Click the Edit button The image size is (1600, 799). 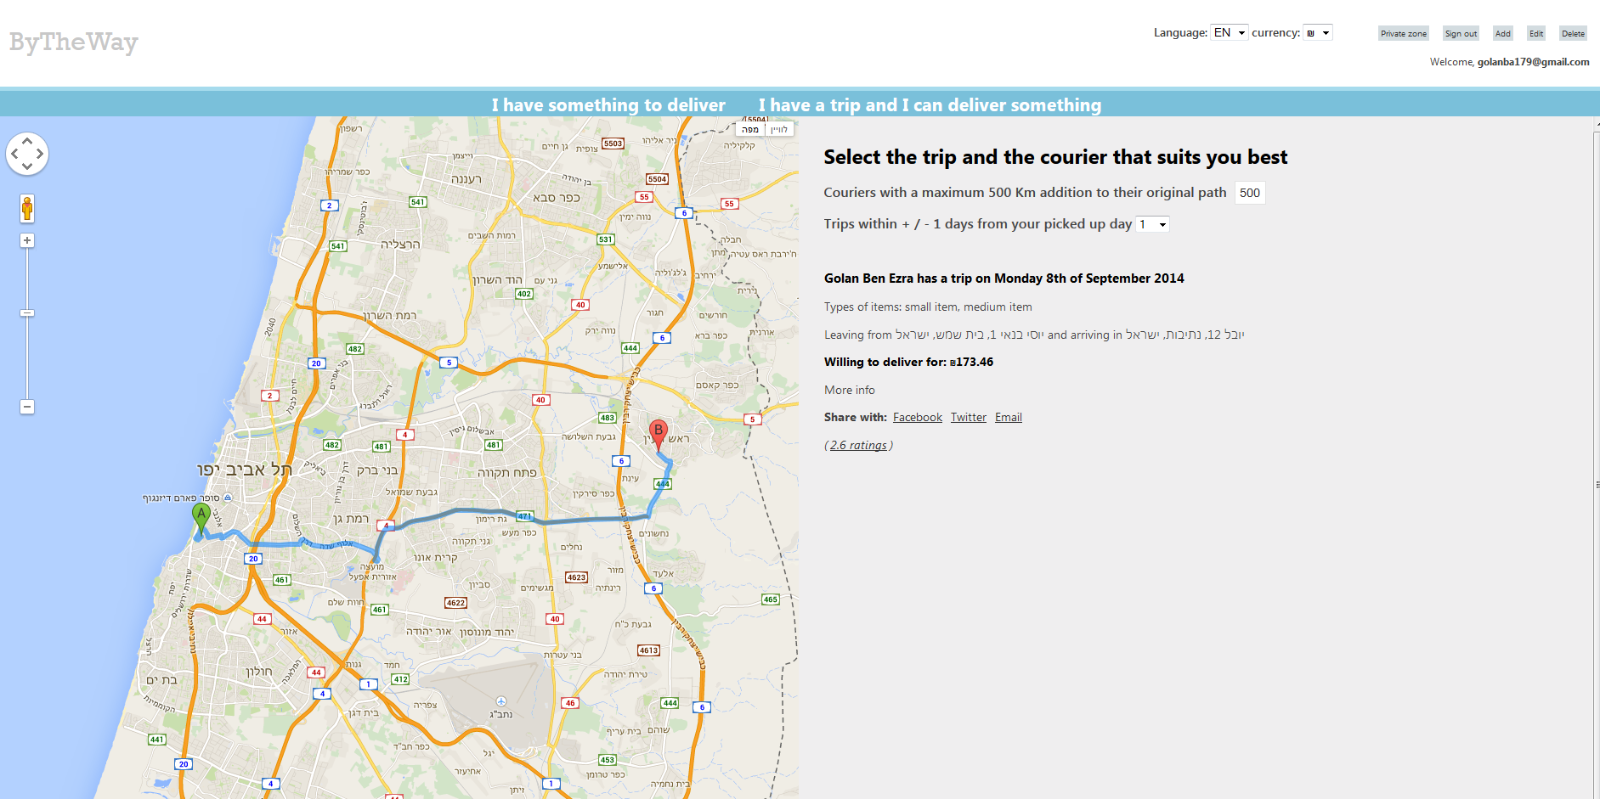tap(1536, 33)
